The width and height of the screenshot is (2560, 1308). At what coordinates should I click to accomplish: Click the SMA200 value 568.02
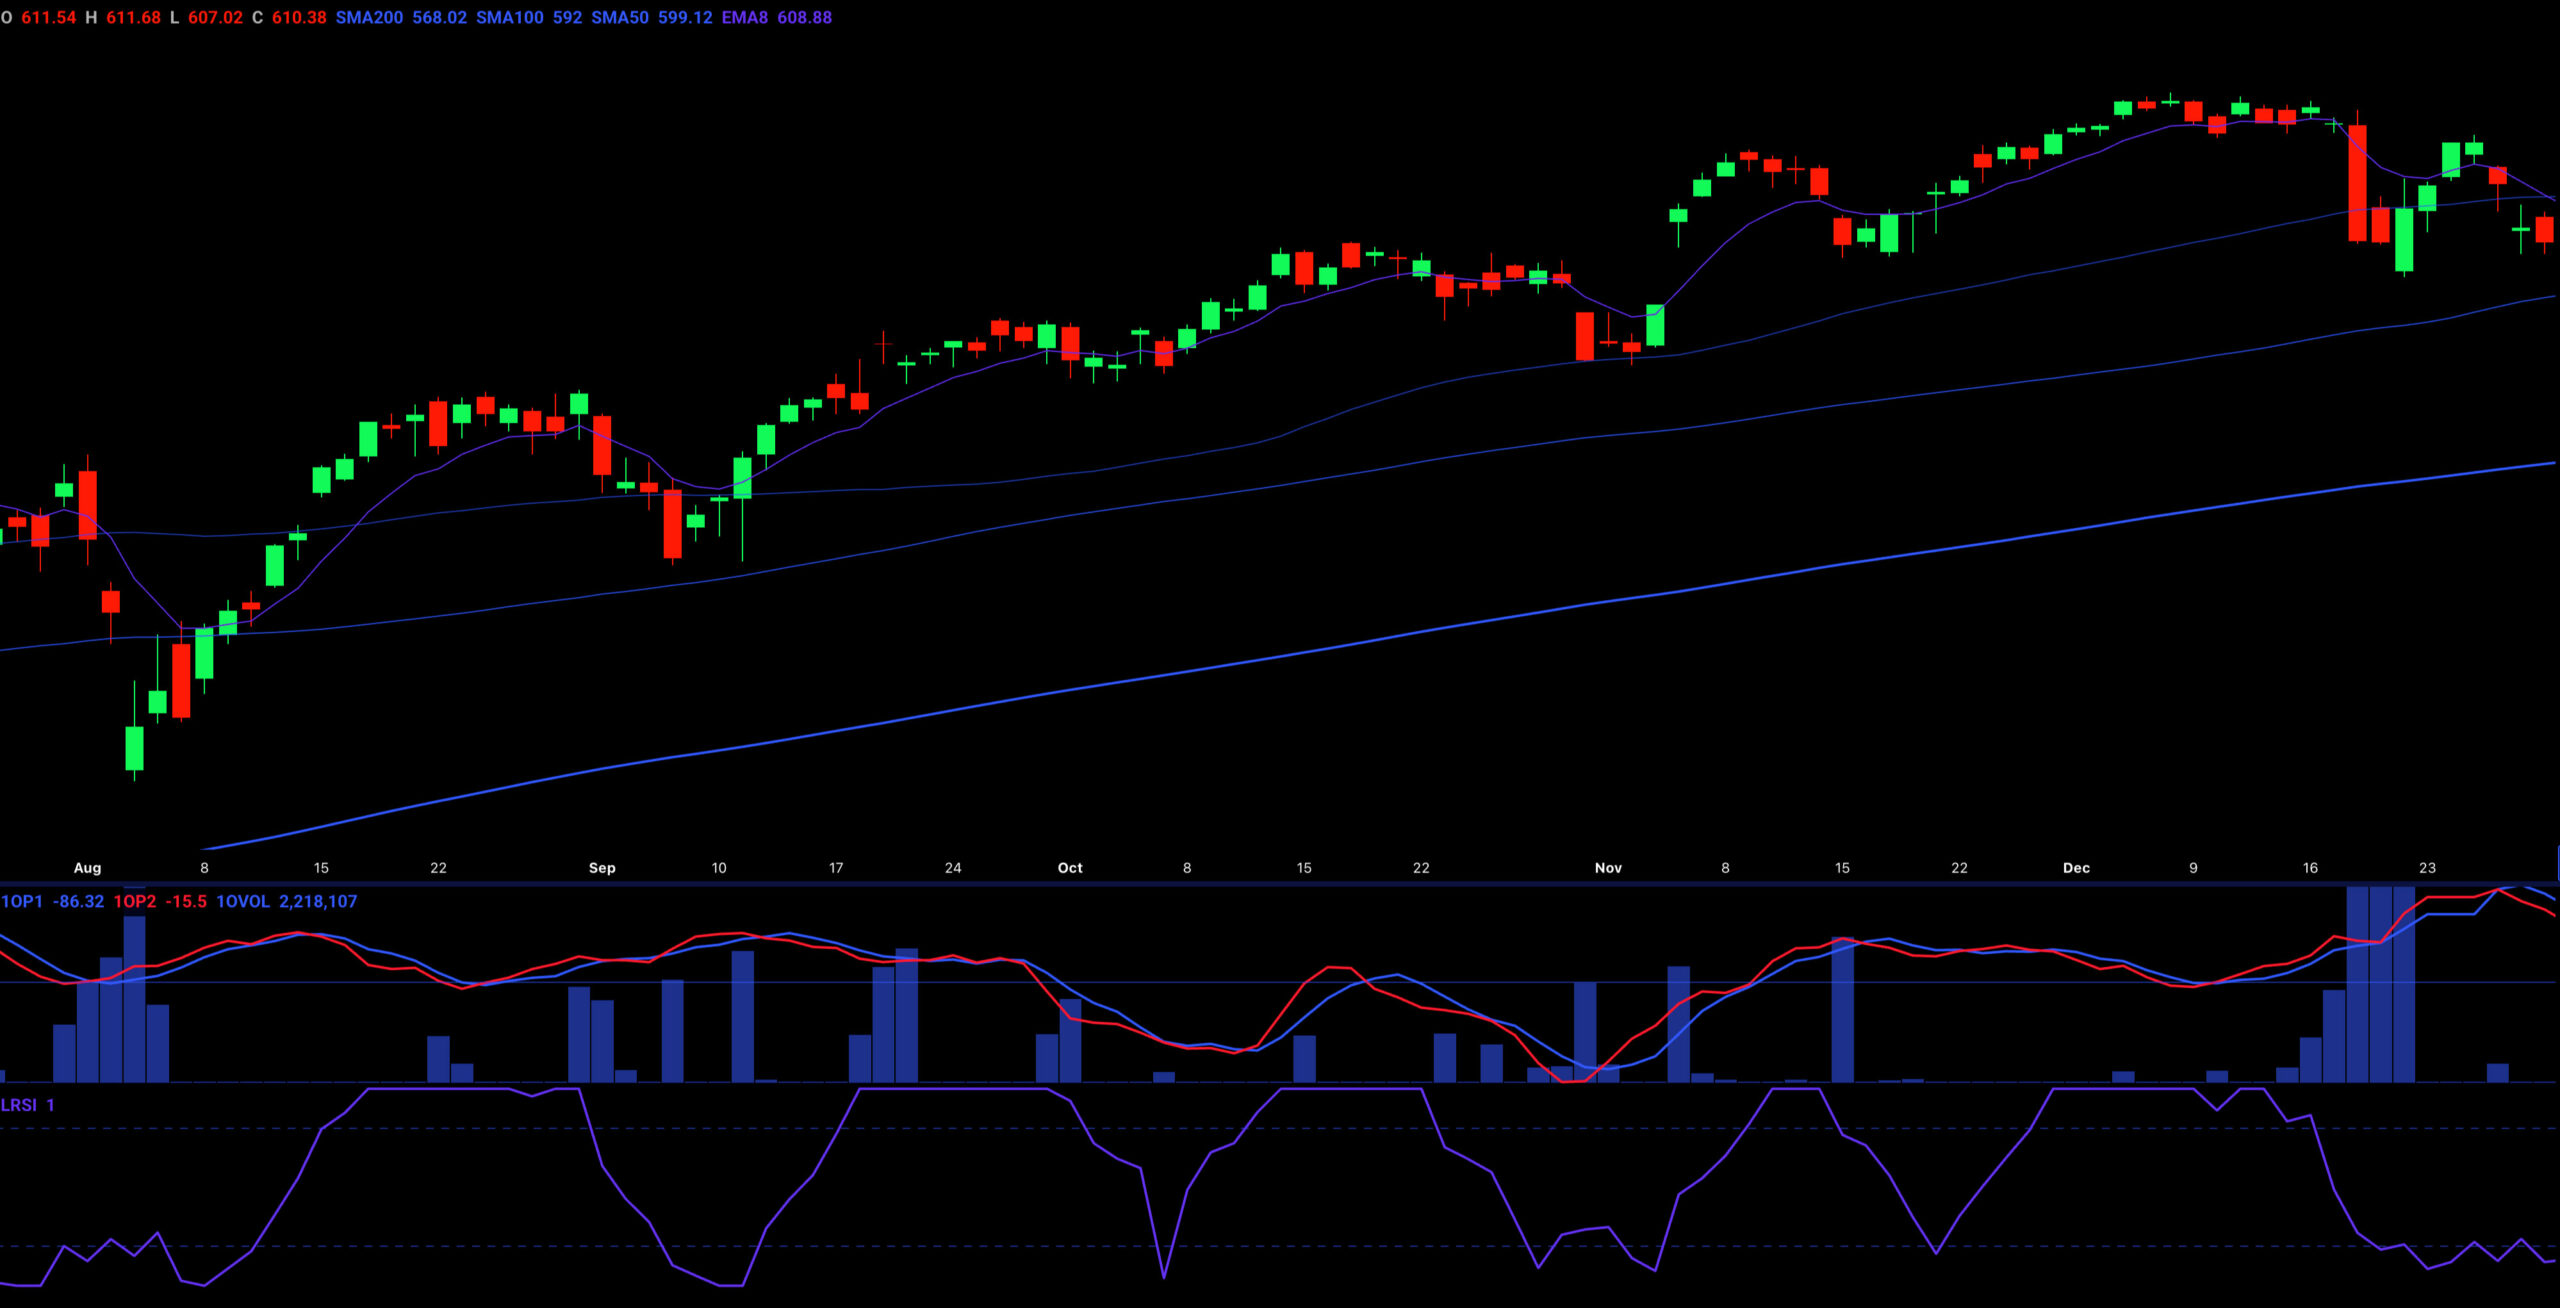(439, 18)
